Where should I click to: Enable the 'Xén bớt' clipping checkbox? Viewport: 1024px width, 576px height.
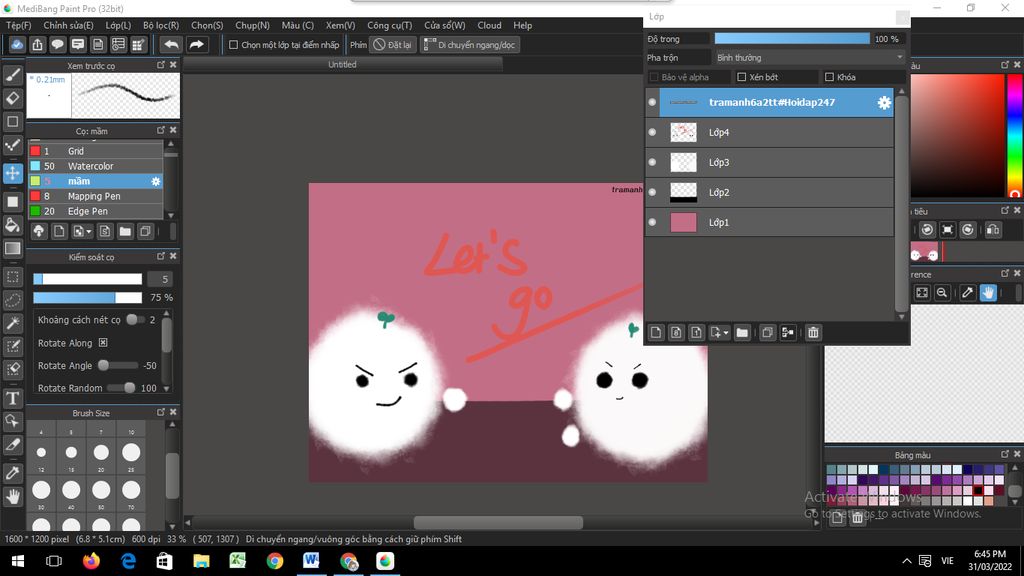pos(741,77)
